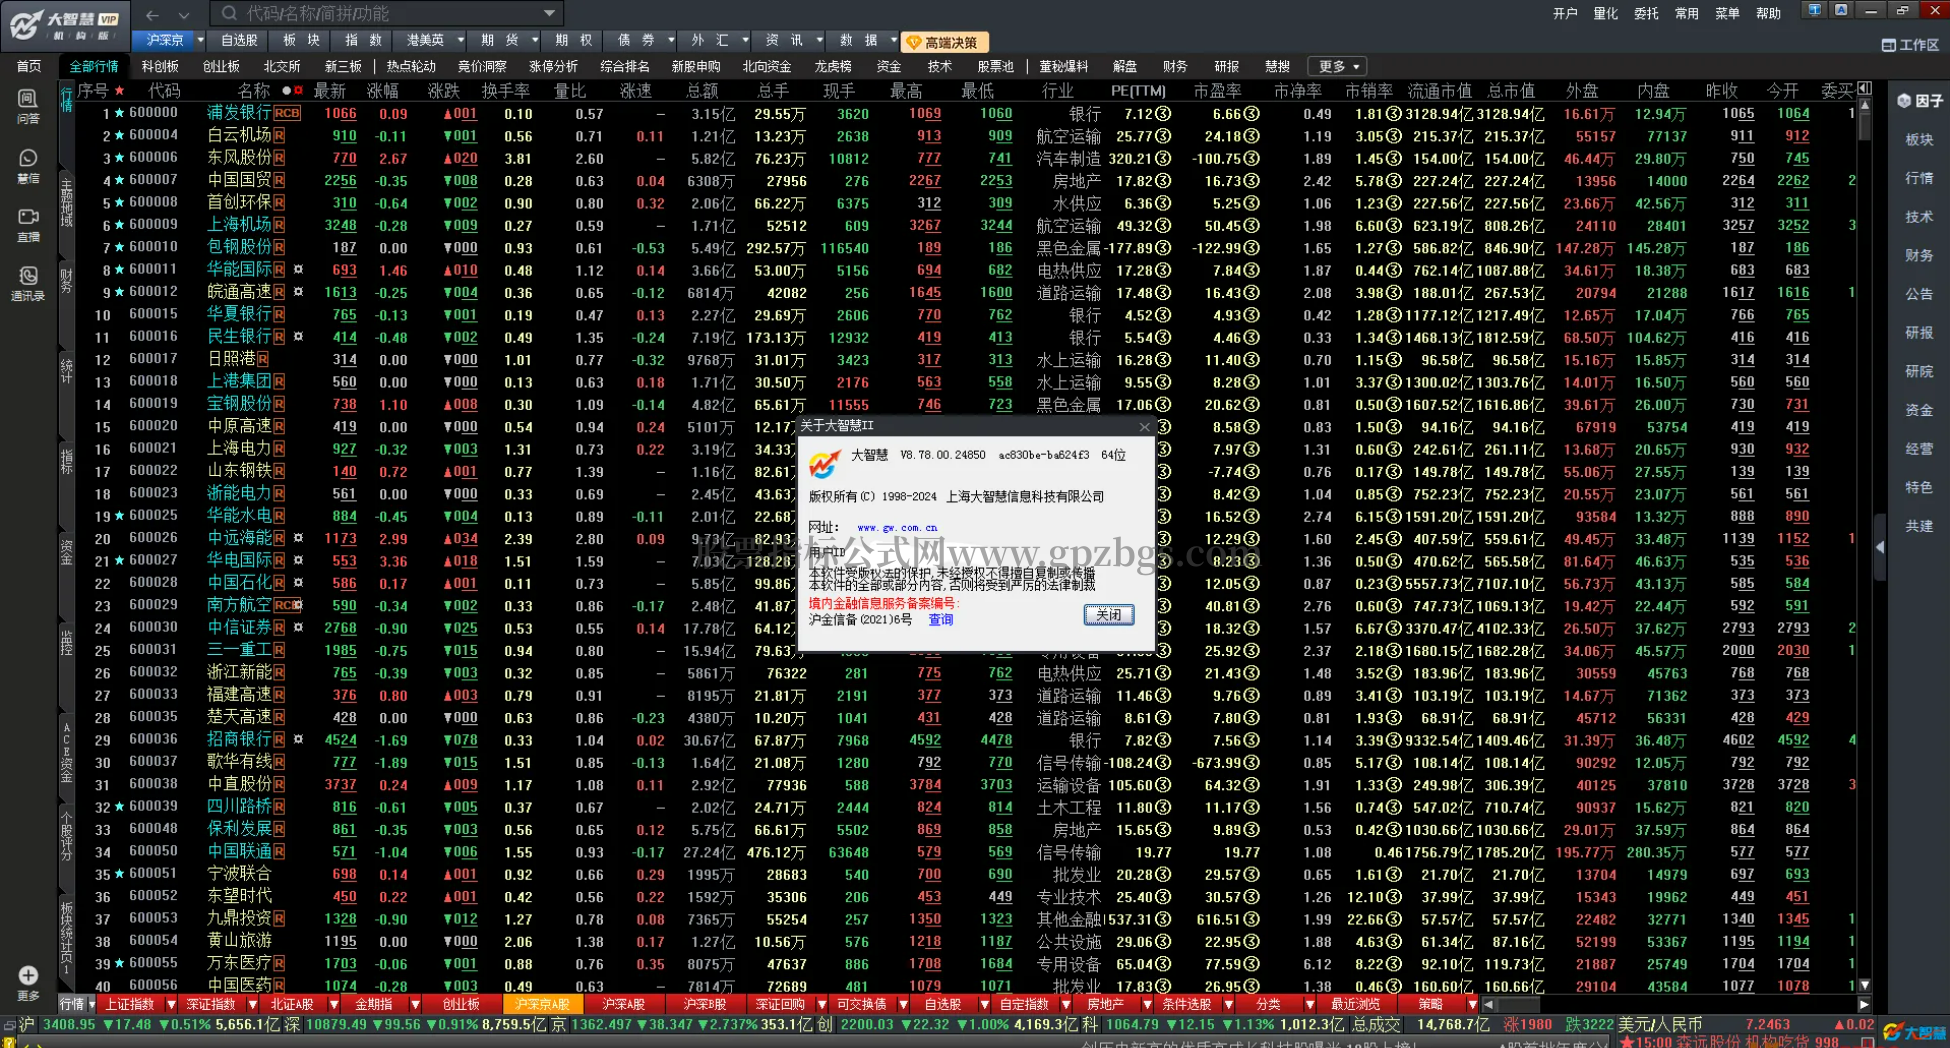This screenshot has height=1048, width=1950.
Task: Click the 关闭 button in About dialog
Action: pos(1109,614)
